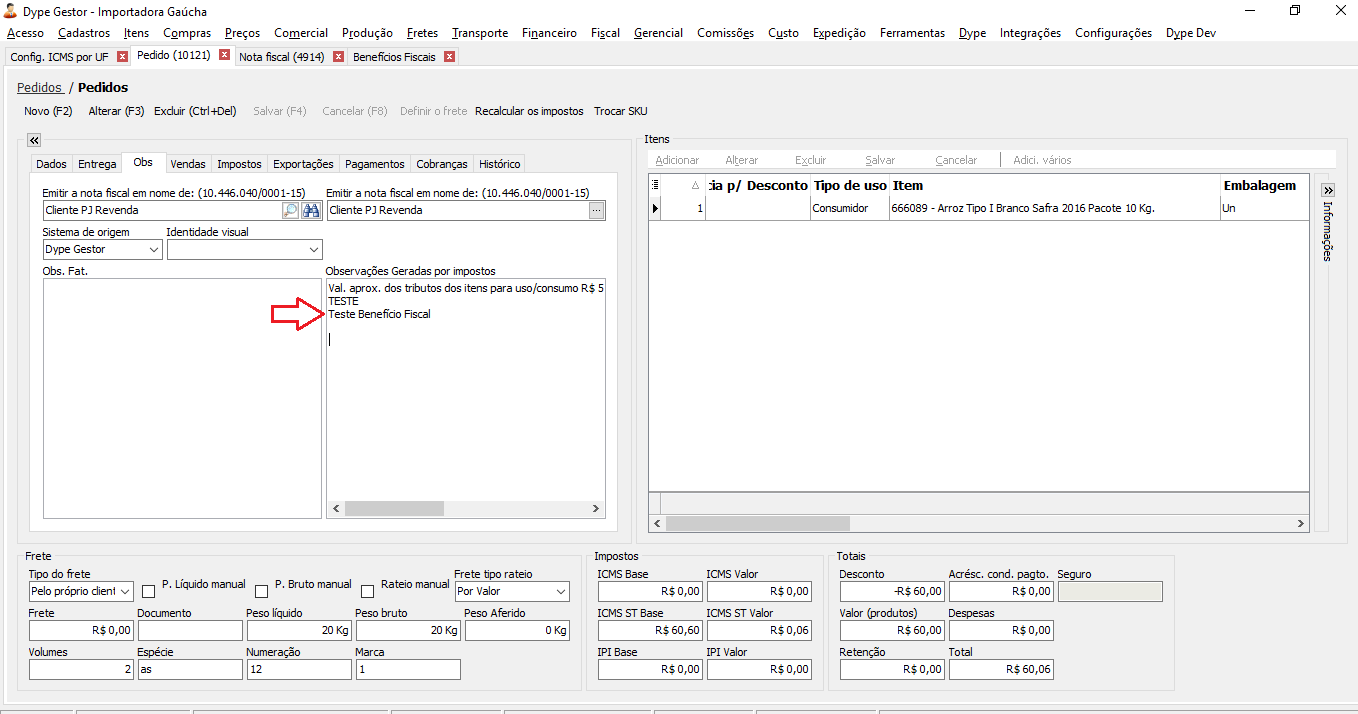
Task: Click Excluir (Ctrl+Del) button
Action: tap(195, 111)
